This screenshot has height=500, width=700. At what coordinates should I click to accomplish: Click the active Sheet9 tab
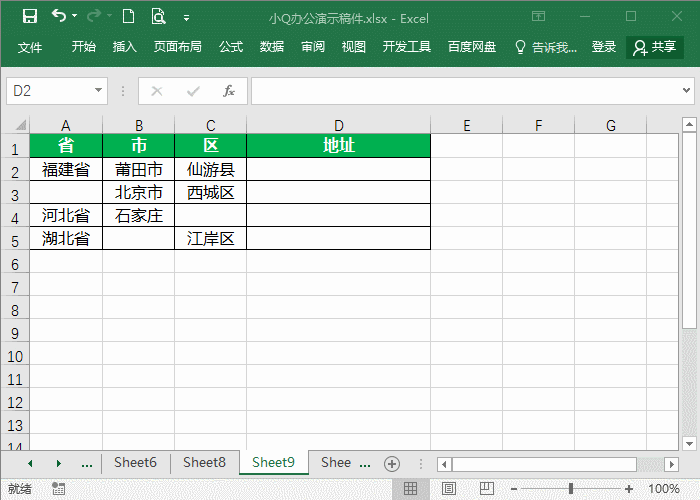click(x=274, y=462)
